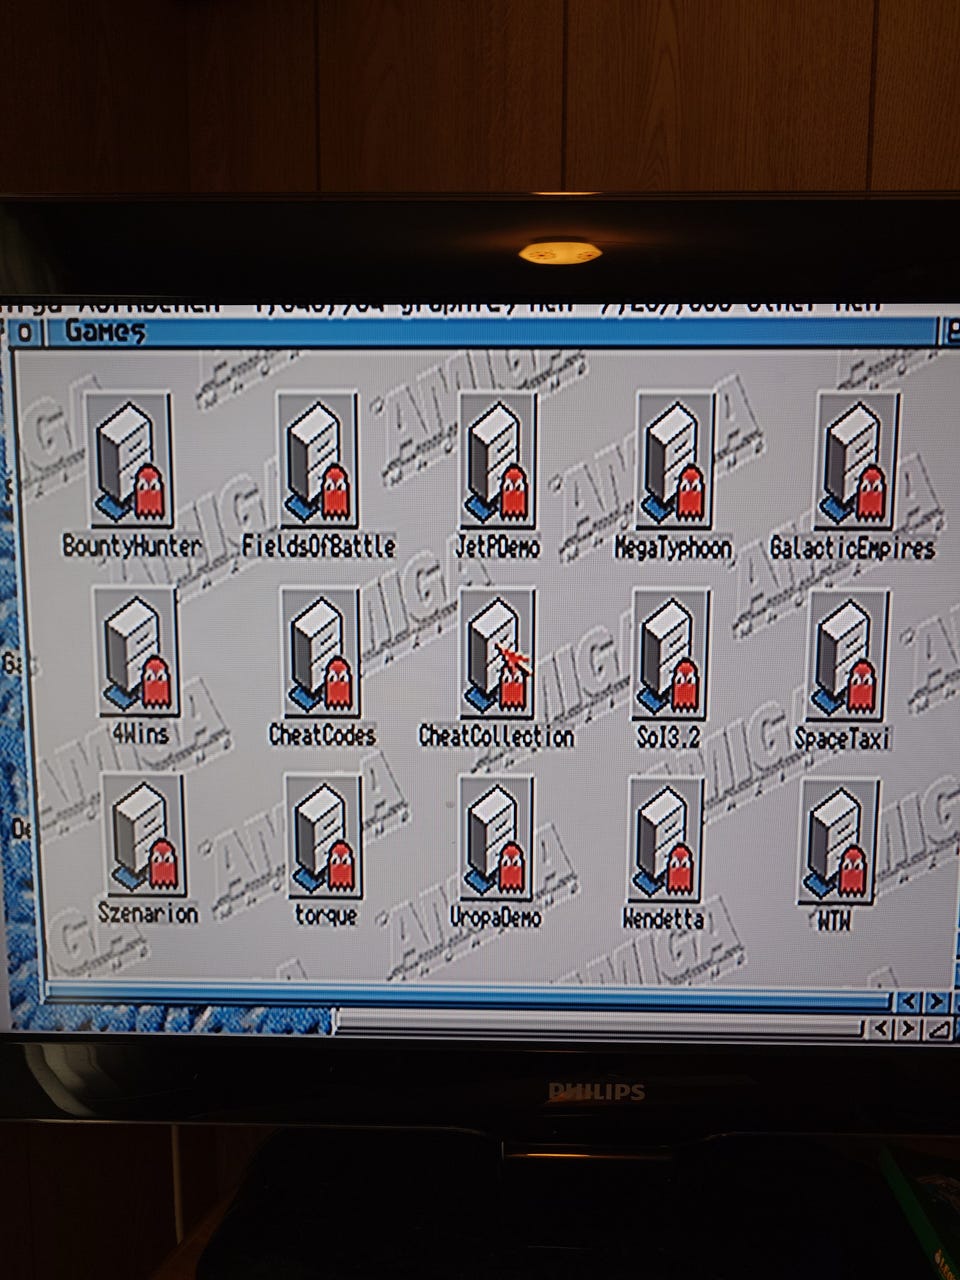
Task: Click the CheatCodes text label
Action: [322, 735]
